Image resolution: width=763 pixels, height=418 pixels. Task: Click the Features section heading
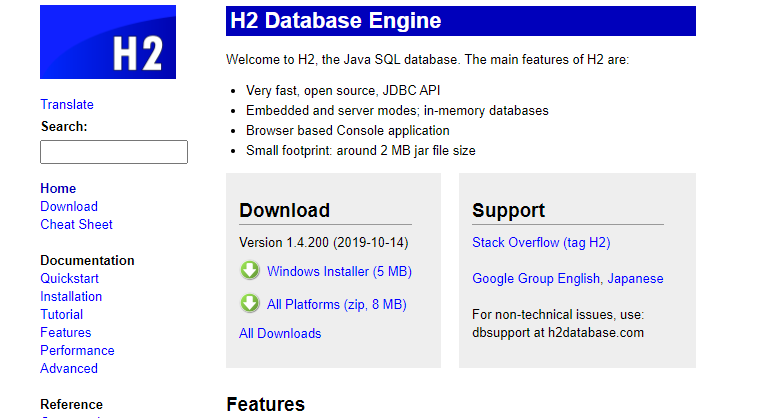[x=266, y=404]
